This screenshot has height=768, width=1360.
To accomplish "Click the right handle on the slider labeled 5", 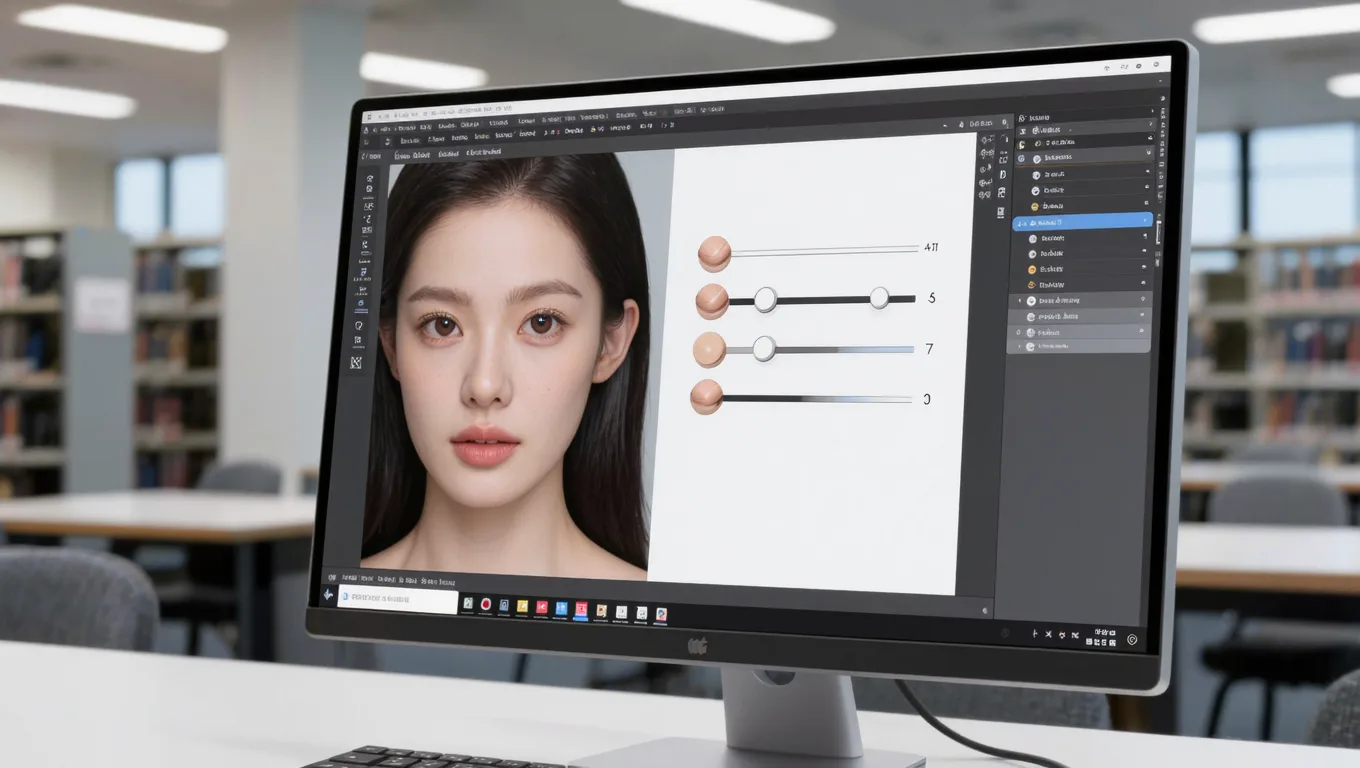I will [x=879, y=297].
